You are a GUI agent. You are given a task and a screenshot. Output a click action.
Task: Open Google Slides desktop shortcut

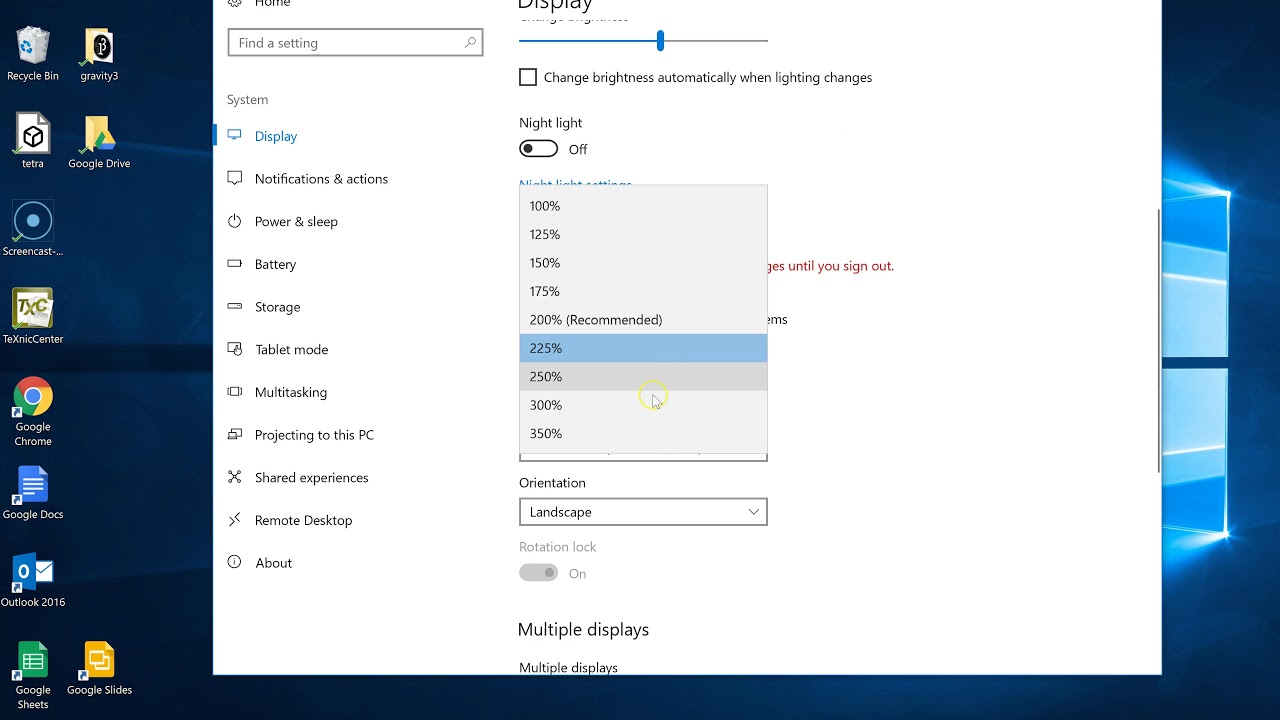[99, 668]
